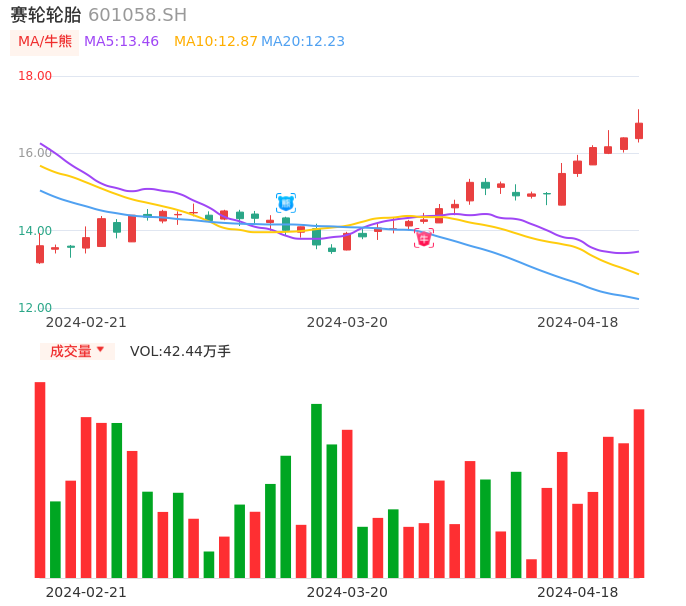Click the MA10:12.87 legend label
The image size is (686, 606).
coord(216,42)
